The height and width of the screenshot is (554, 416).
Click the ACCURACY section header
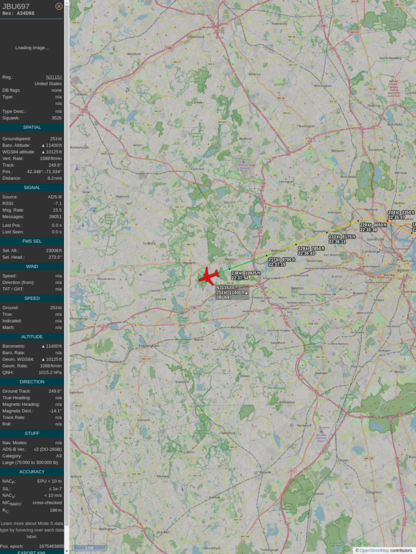point(32,472)
